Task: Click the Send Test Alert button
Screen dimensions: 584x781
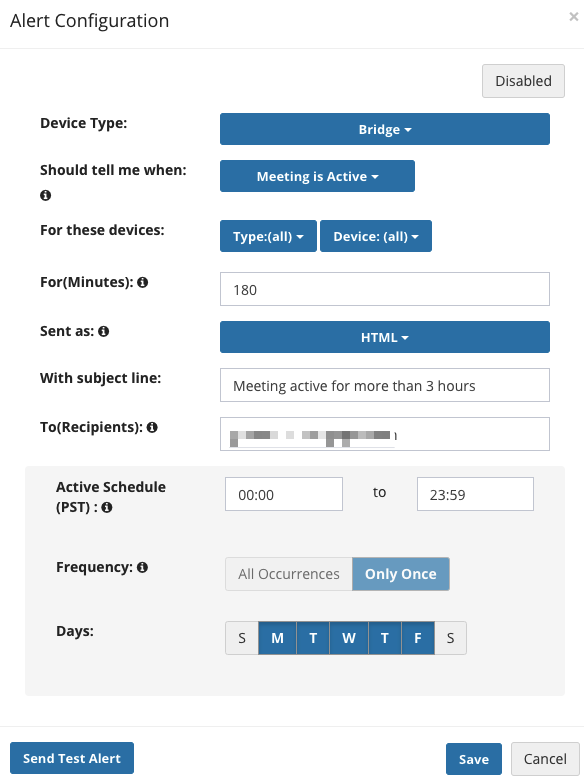Action: pos(72,758)
